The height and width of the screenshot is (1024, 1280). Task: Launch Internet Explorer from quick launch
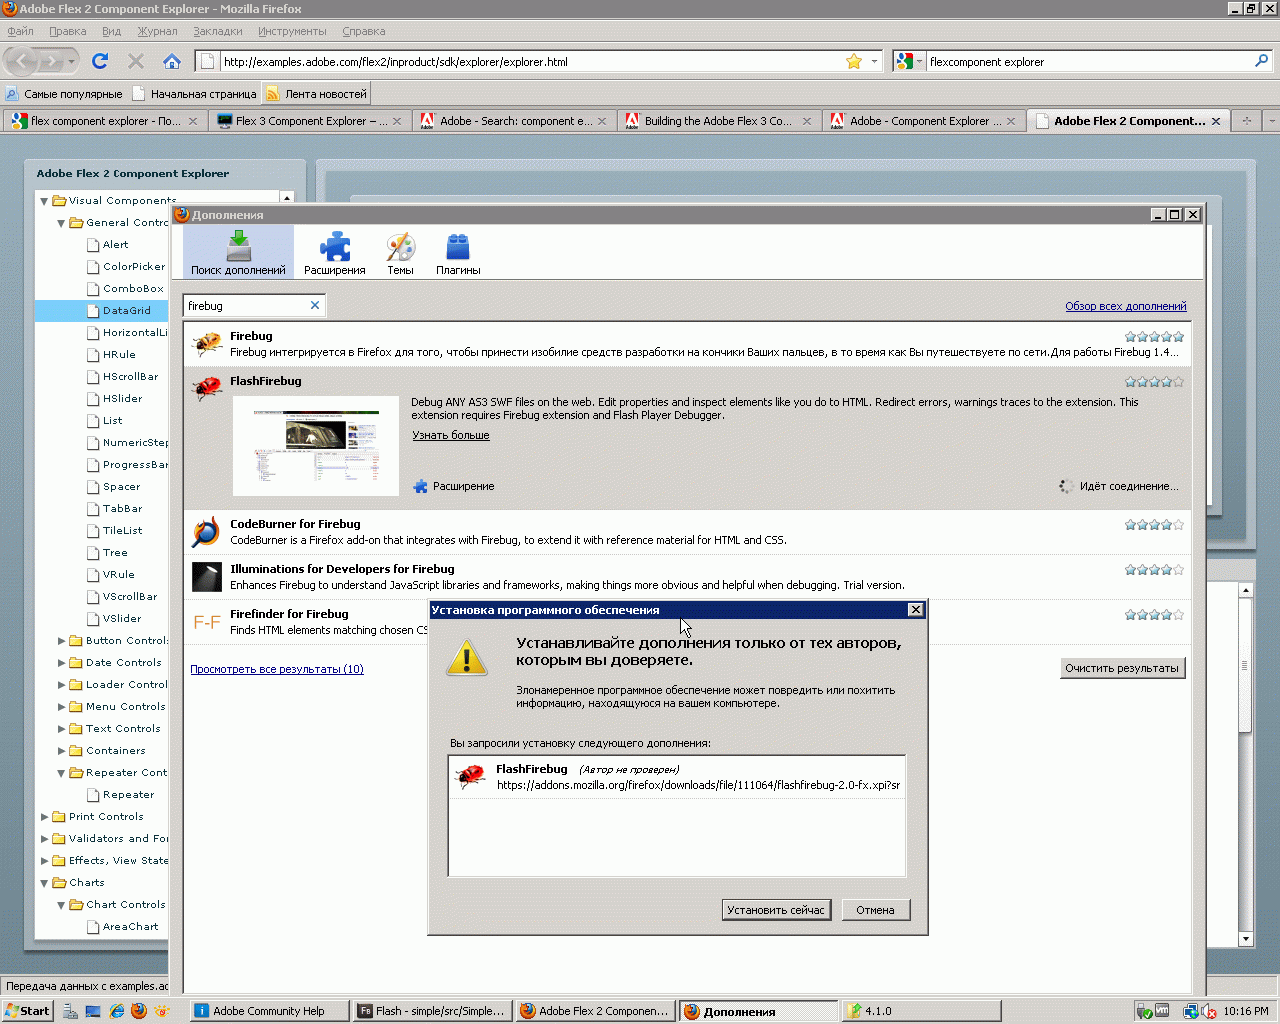[117, 1011]
